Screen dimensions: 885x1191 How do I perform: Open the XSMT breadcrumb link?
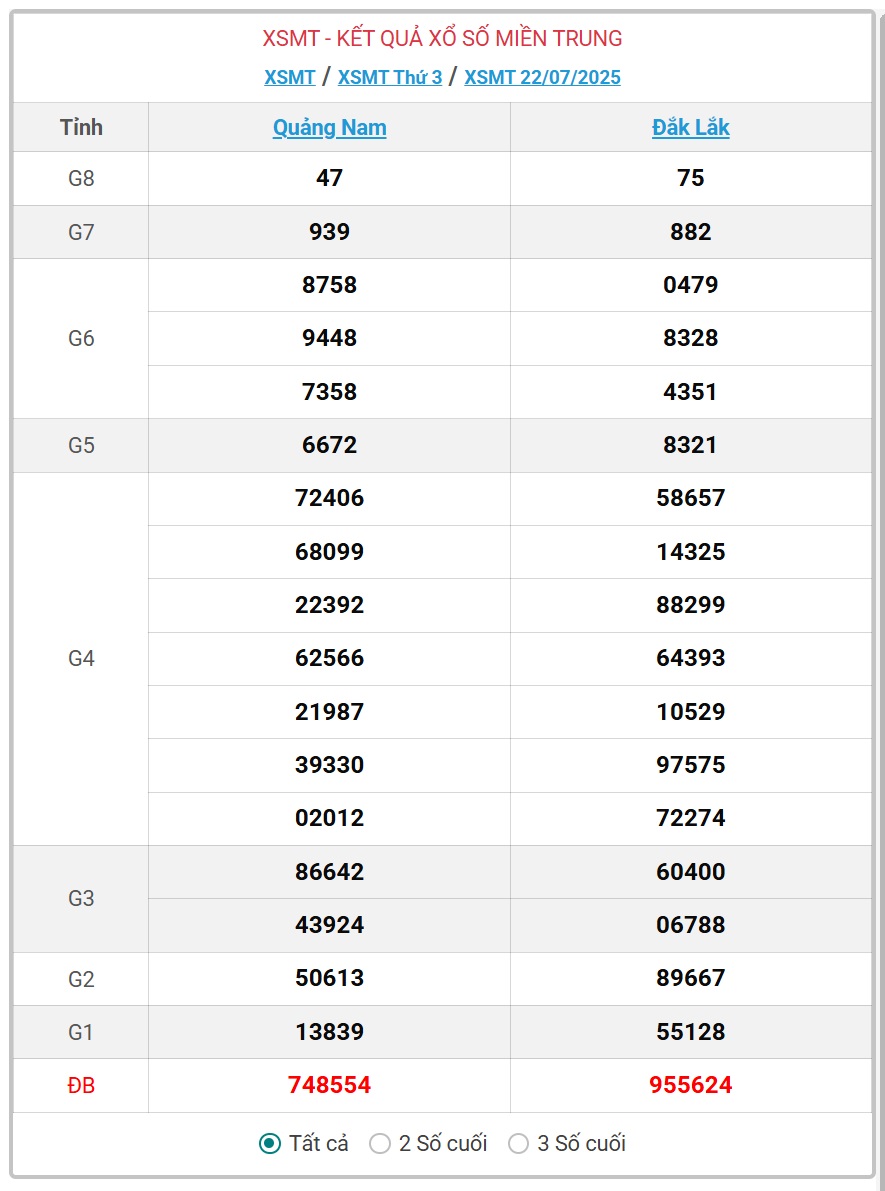(289, 77)
